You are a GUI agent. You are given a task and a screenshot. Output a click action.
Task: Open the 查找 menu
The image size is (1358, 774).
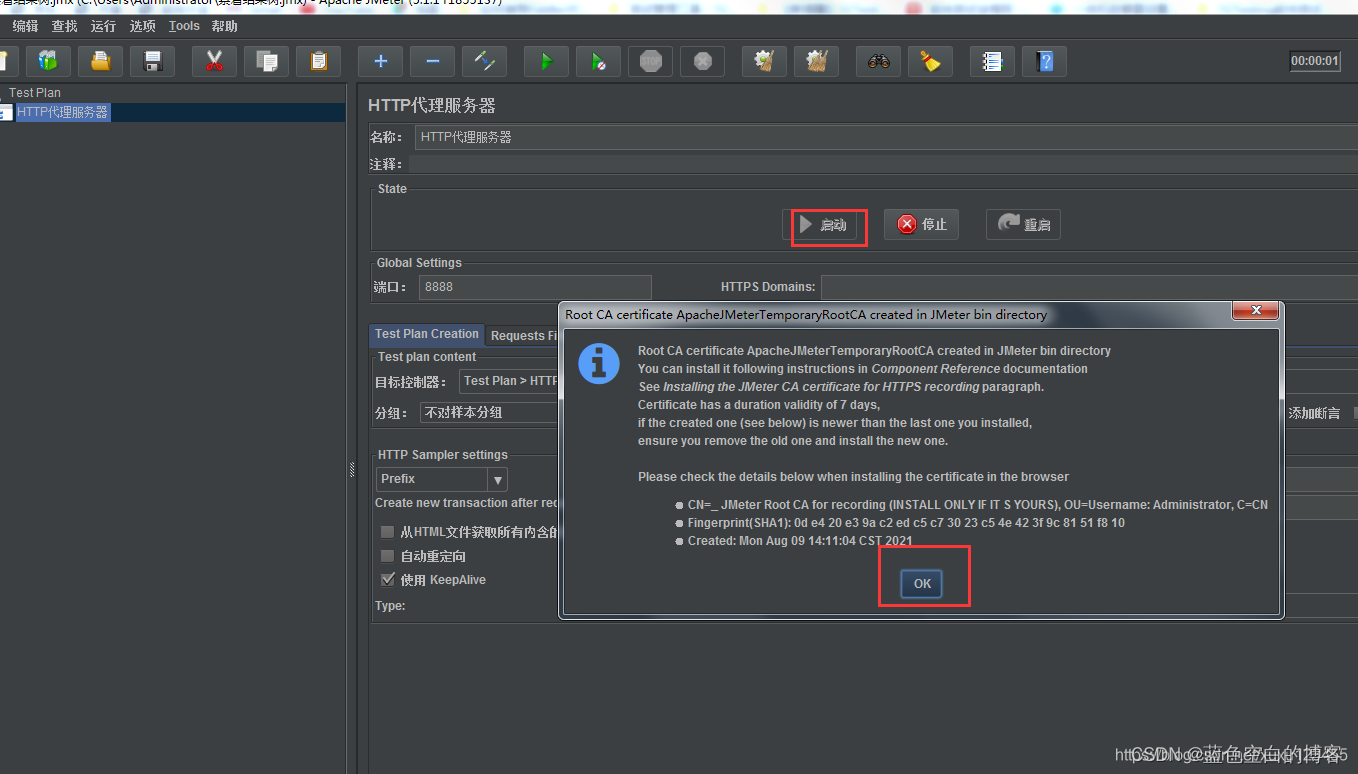[x=64, y=26]
